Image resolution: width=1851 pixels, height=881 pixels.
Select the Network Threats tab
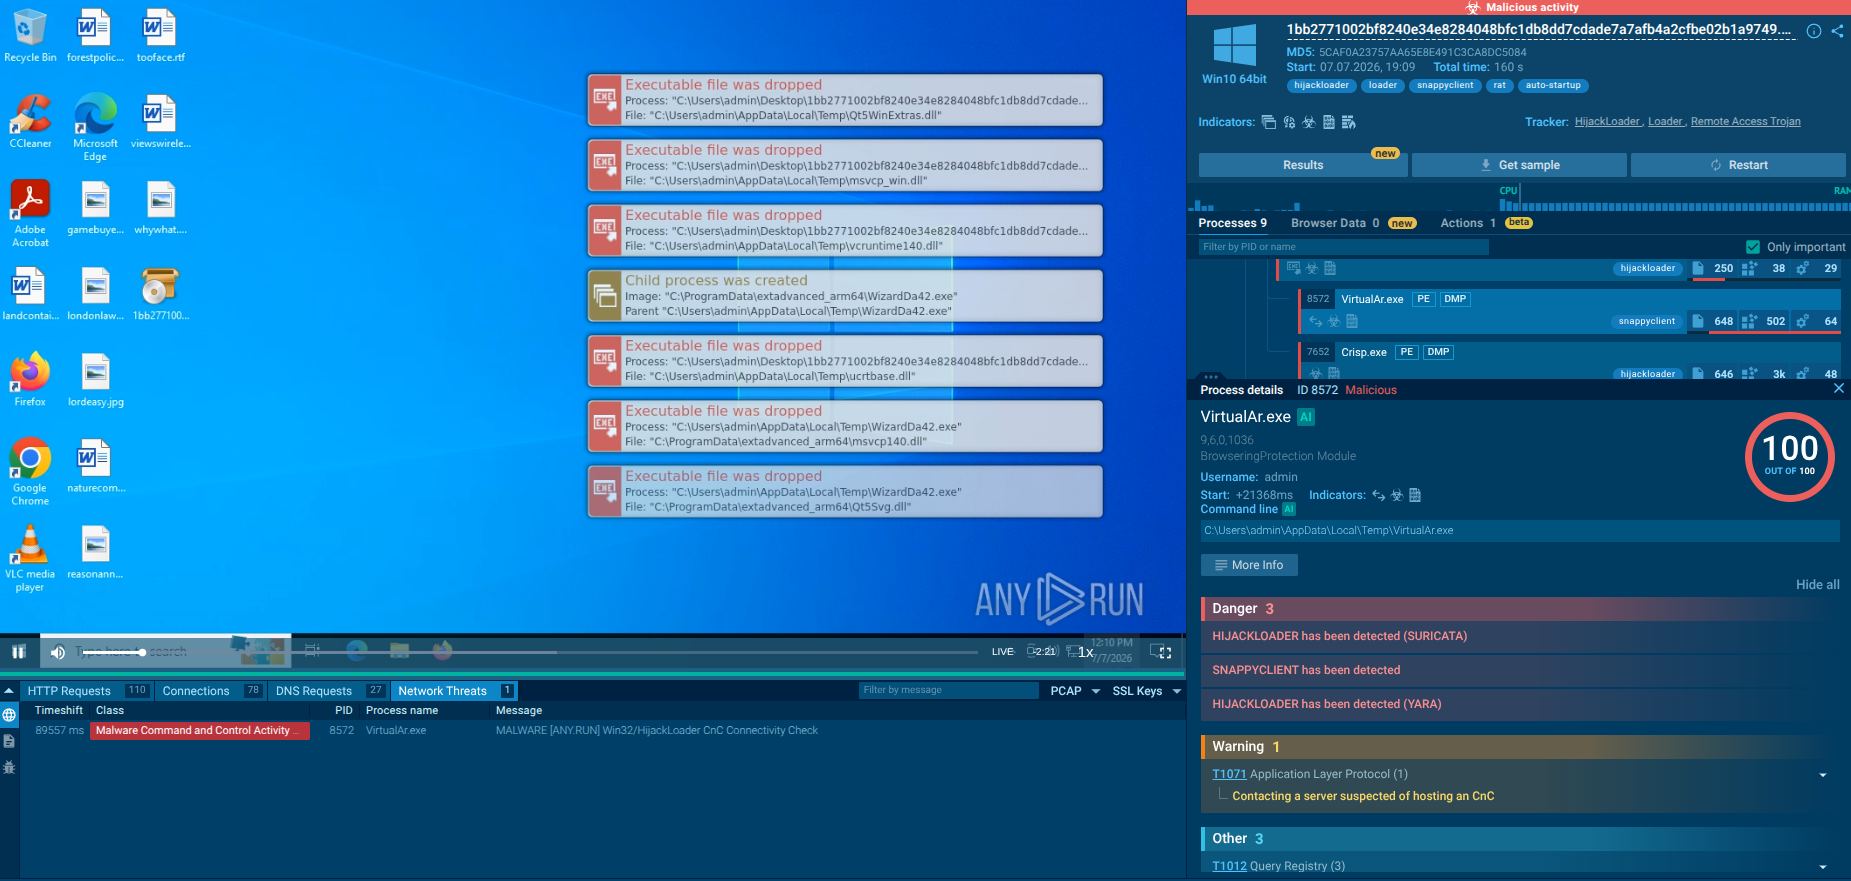tap(454, 691)
